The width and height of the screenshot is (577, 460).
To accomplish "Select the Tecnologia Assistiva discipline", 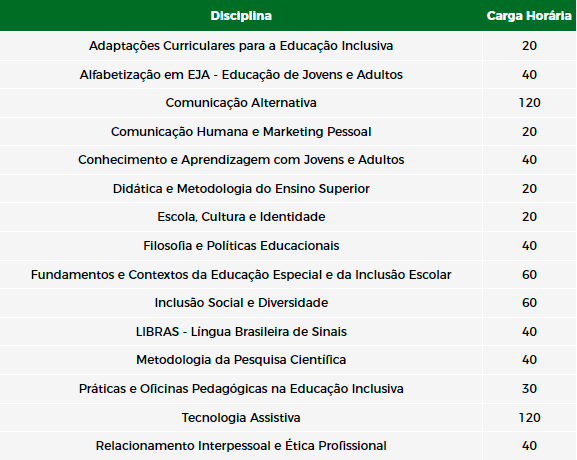I will 241,418.
